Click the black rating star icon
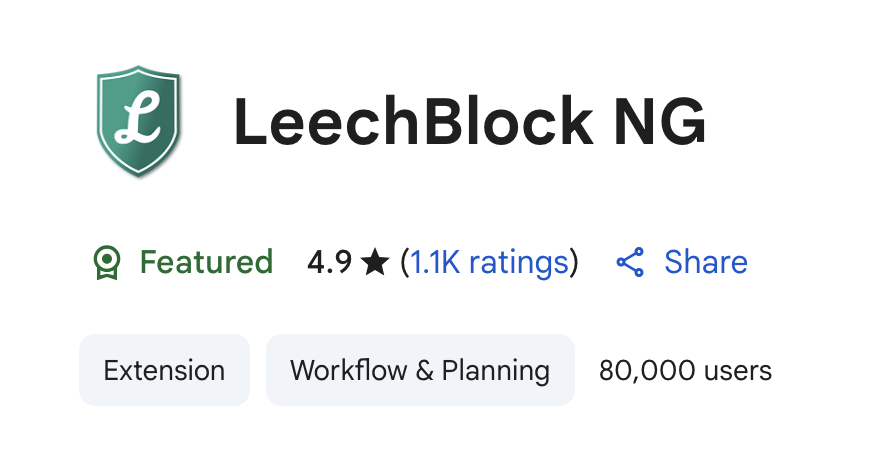 [375, 263]
